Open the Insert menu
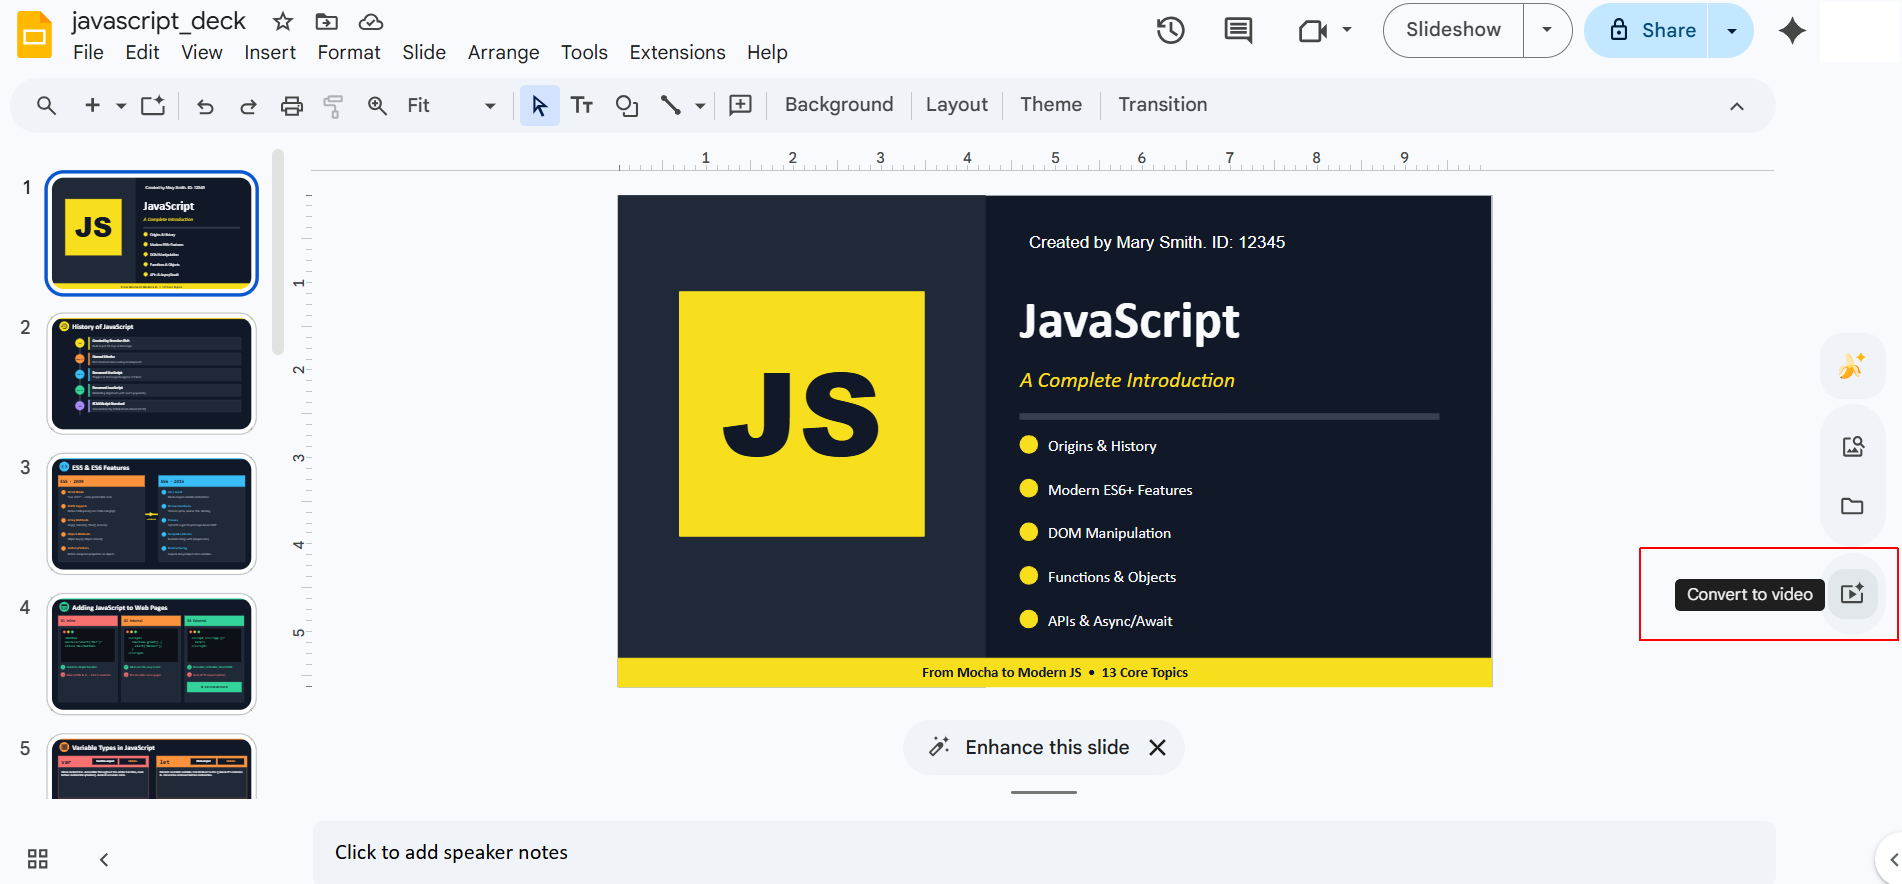Image resolution: width=1902 pixels, height=884 pixels. point(270,52)
